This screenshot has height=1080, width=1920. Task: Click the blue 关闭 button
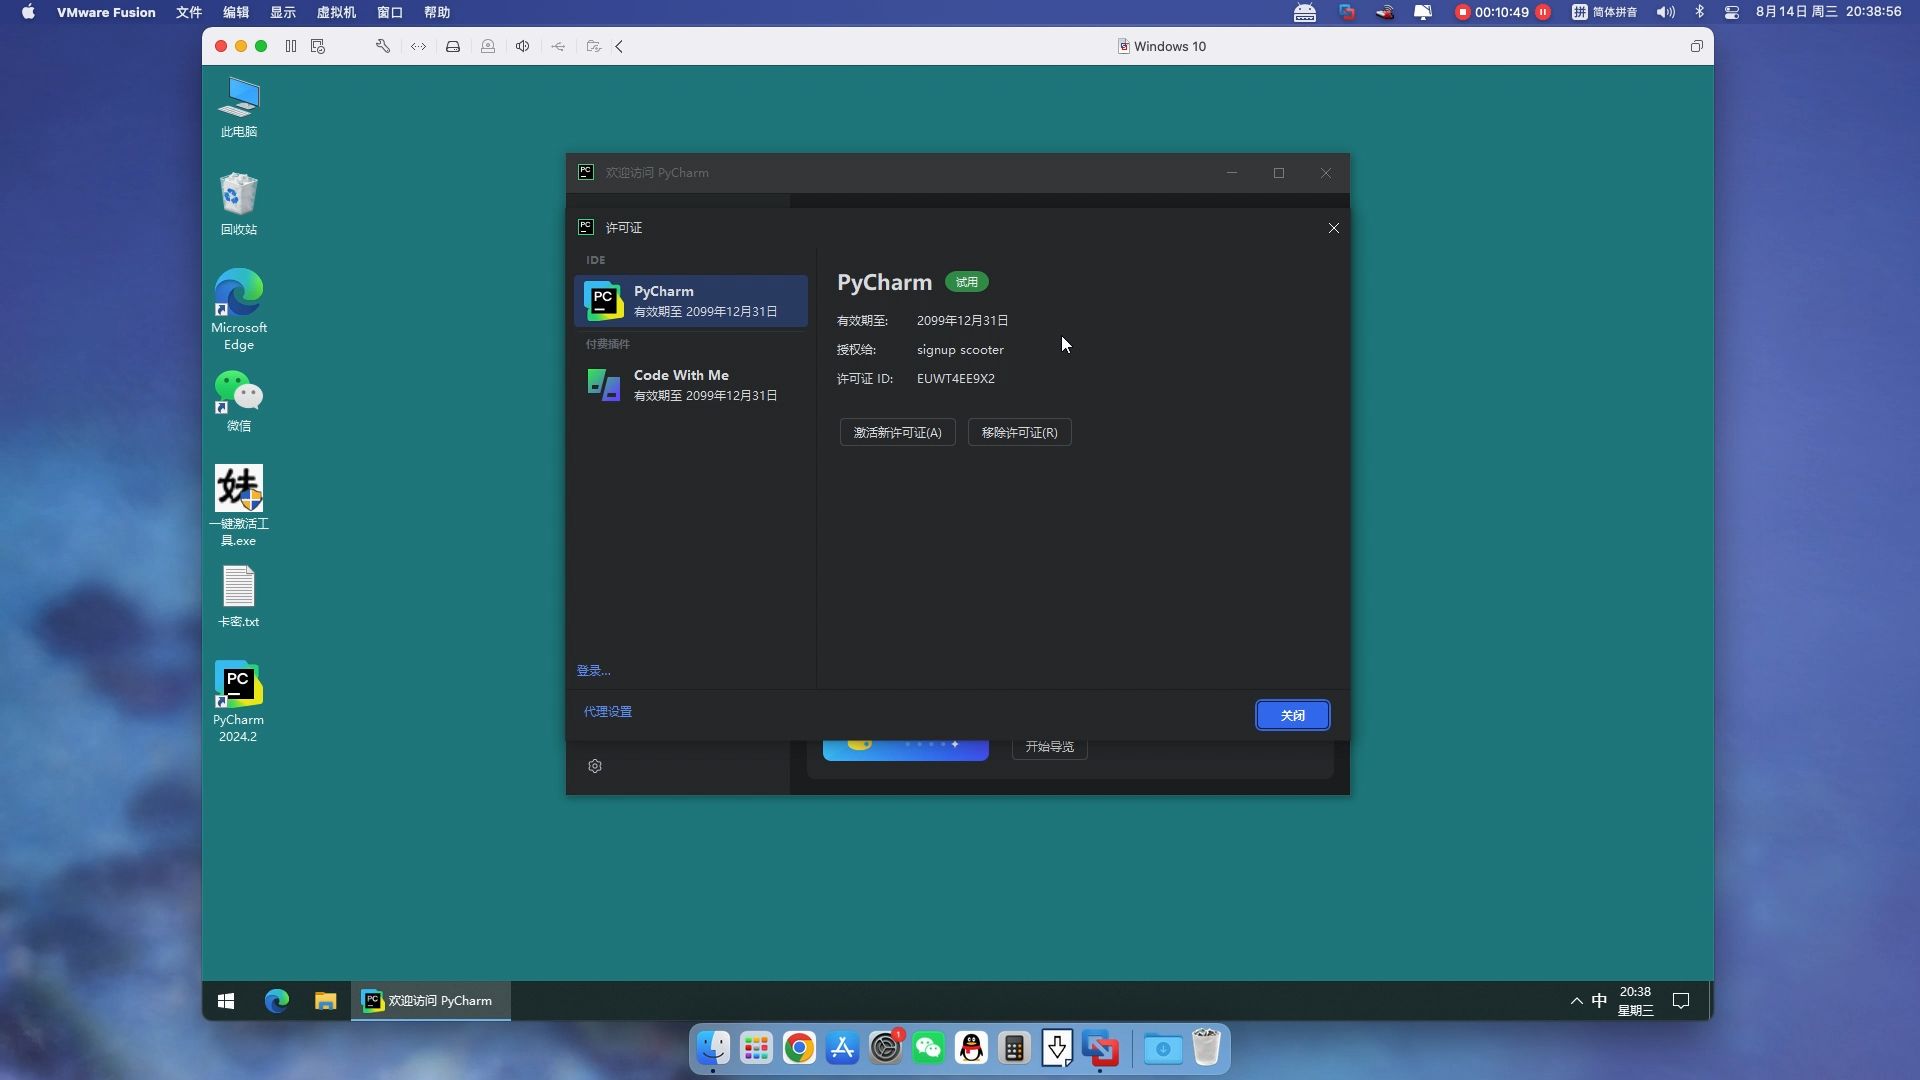[1292, 715]
